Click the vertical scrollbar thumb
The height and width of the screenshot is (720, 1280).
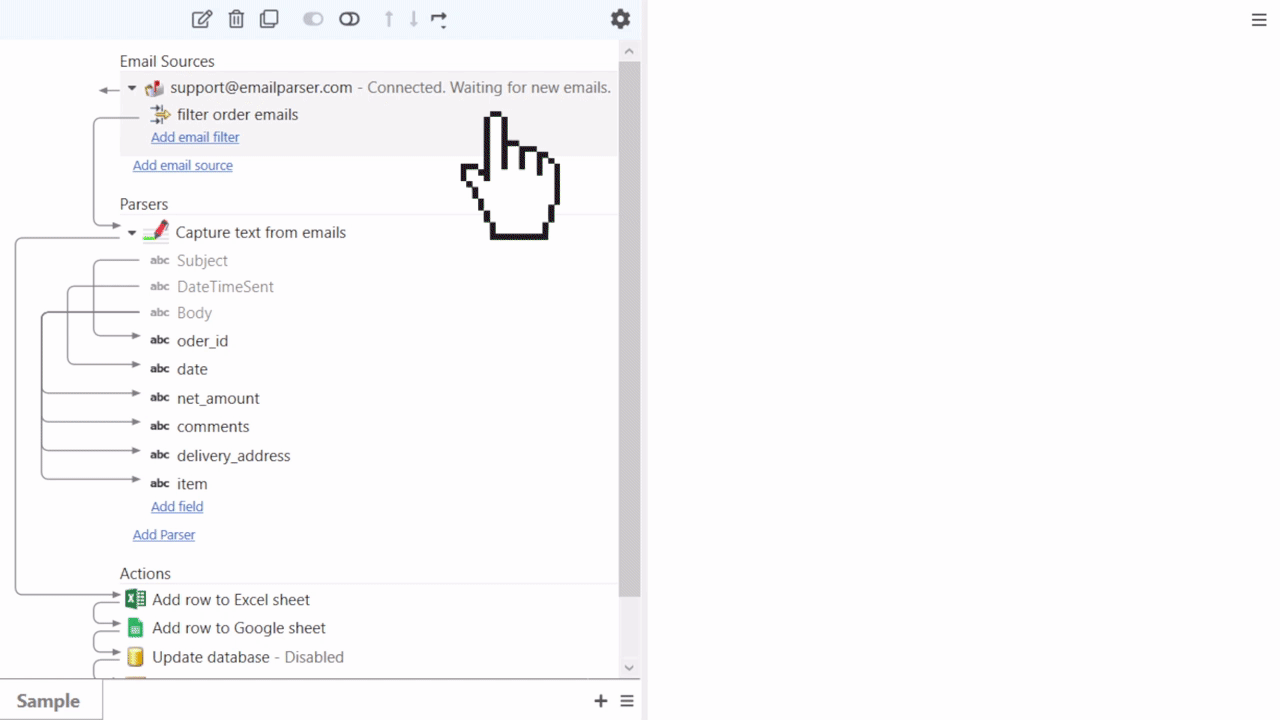pos(629,329)
